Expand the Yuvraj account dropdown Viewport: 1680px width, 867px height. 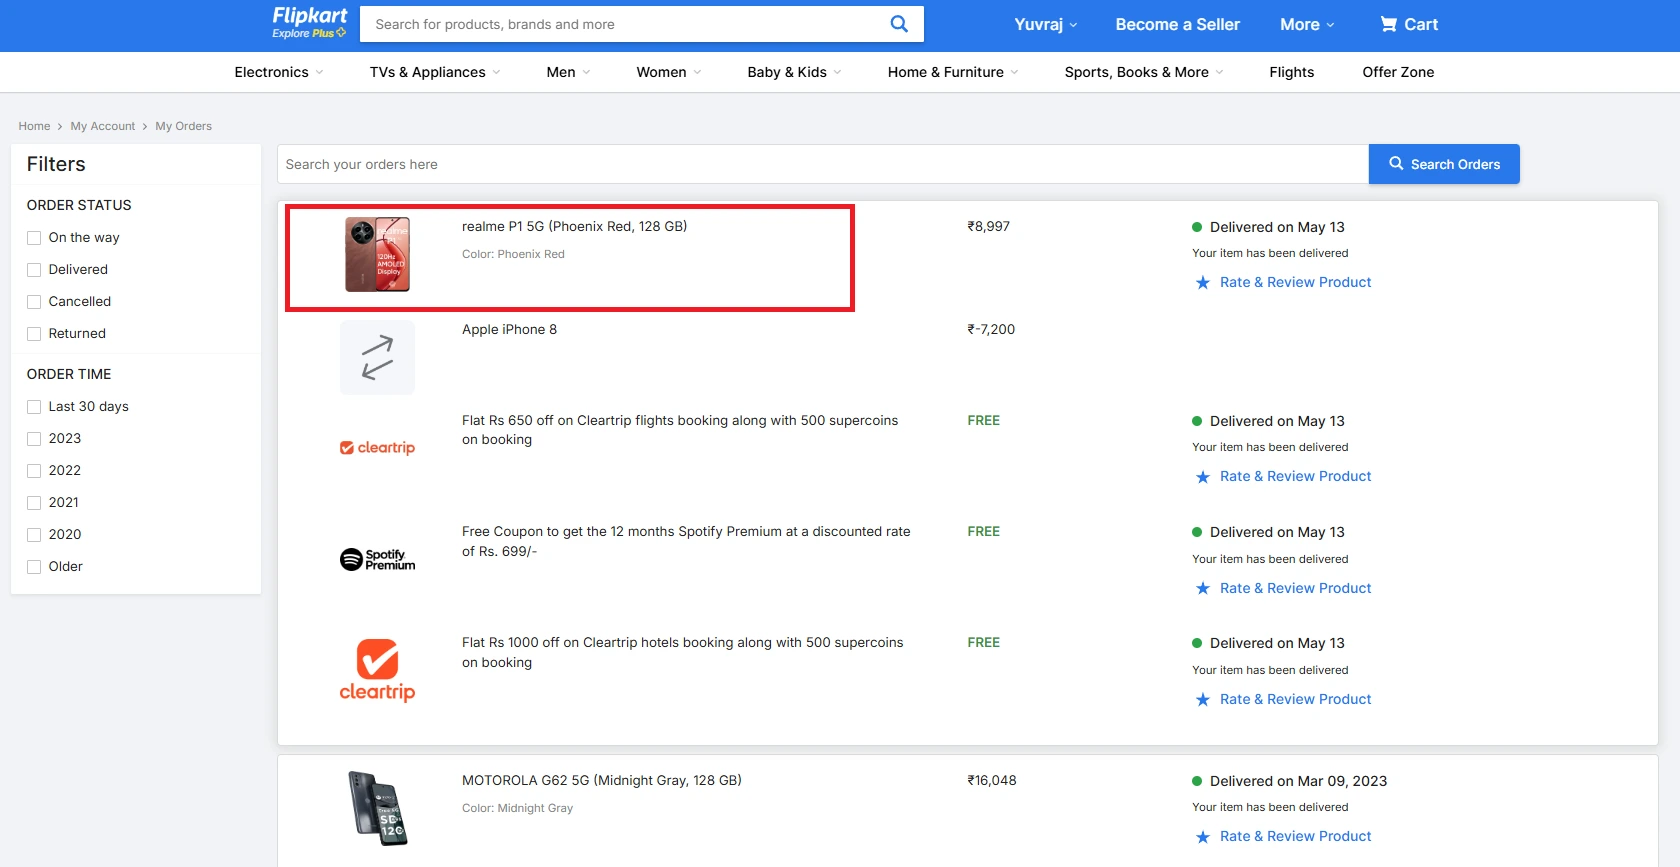tap(1045, 24)
